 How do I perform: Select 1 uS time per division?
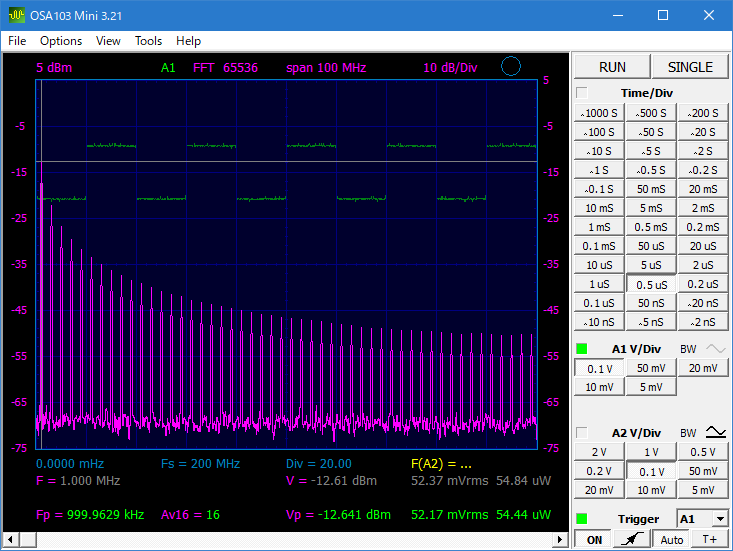click(x=599, y=284)
